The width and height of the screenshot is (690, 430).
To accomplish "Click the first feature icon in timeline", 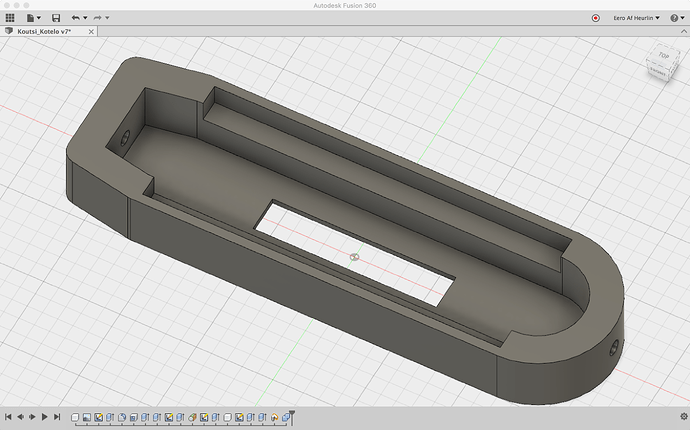I will (x=76, y=416).
